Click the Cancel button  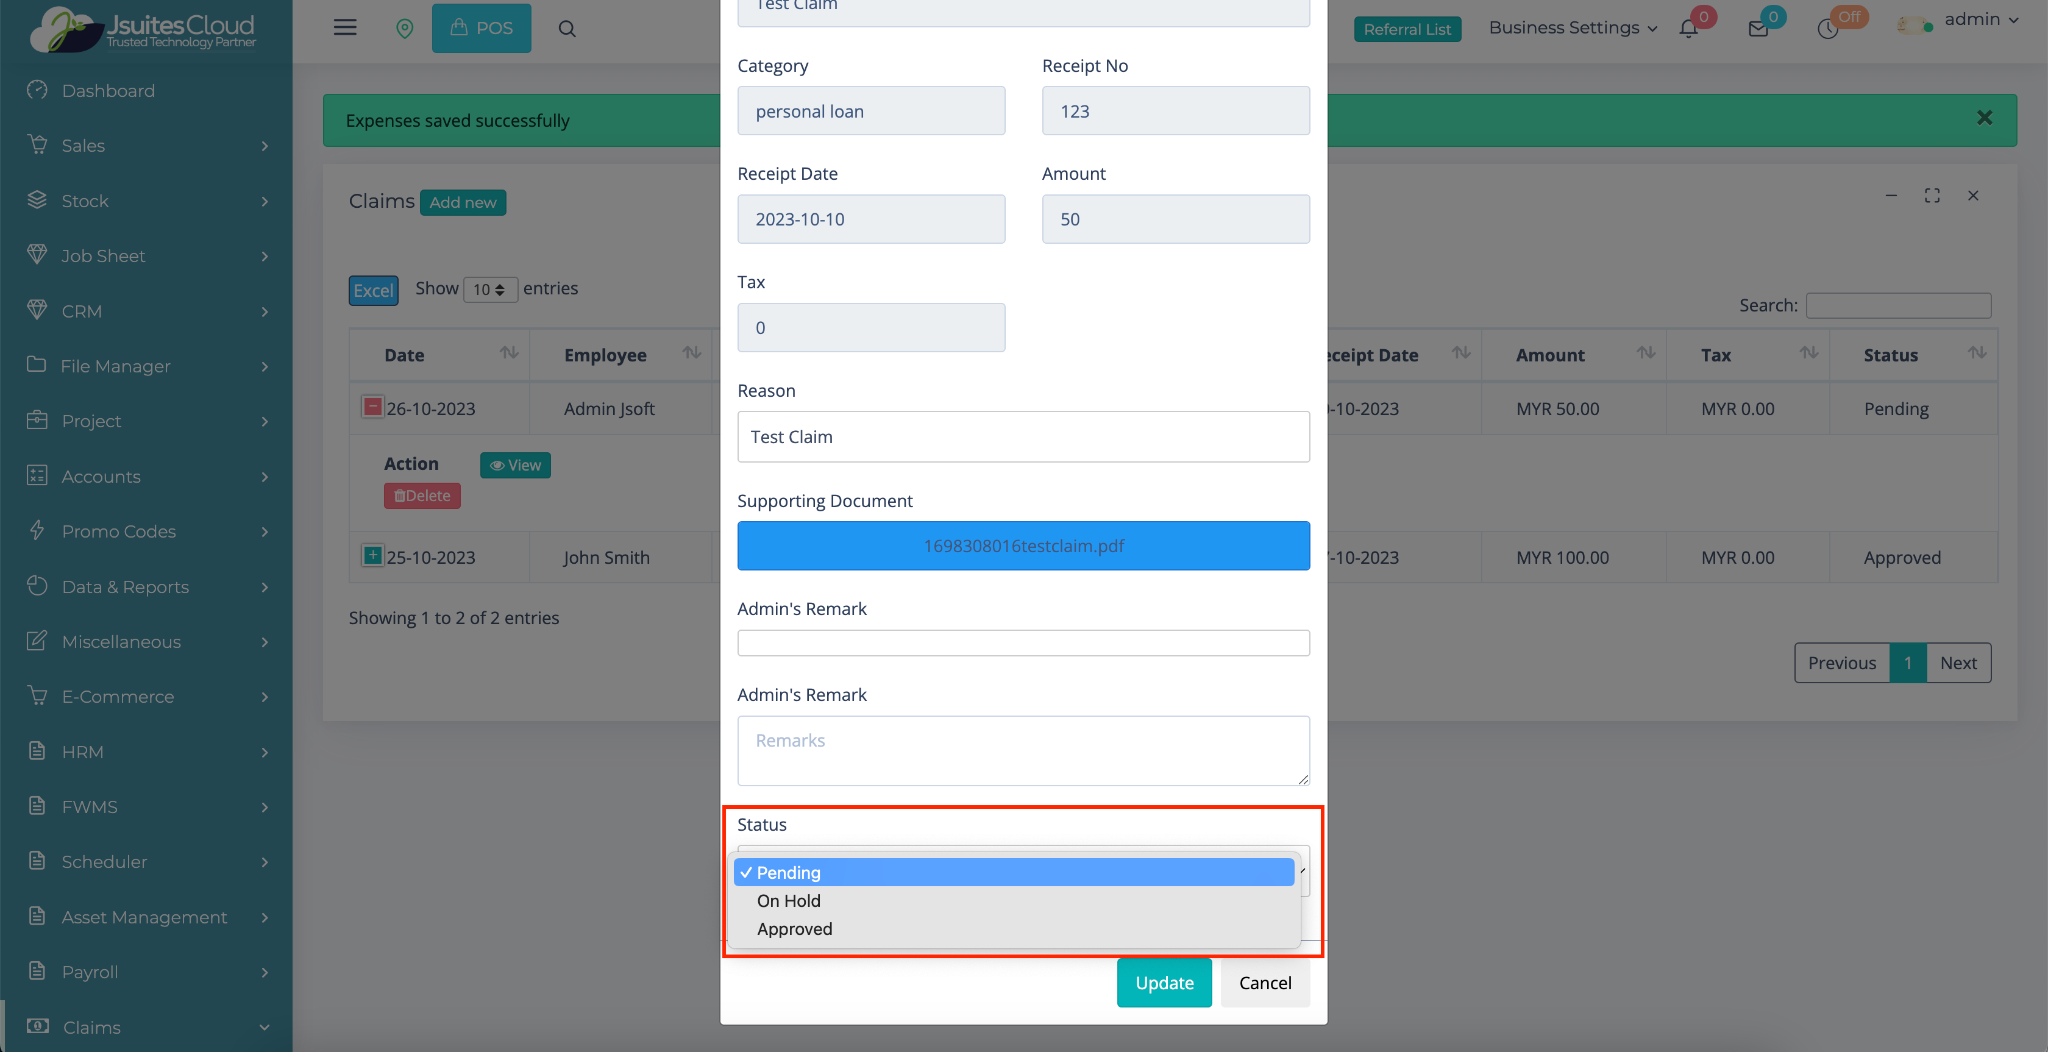pyautogui.click(x=1265, y=983)
